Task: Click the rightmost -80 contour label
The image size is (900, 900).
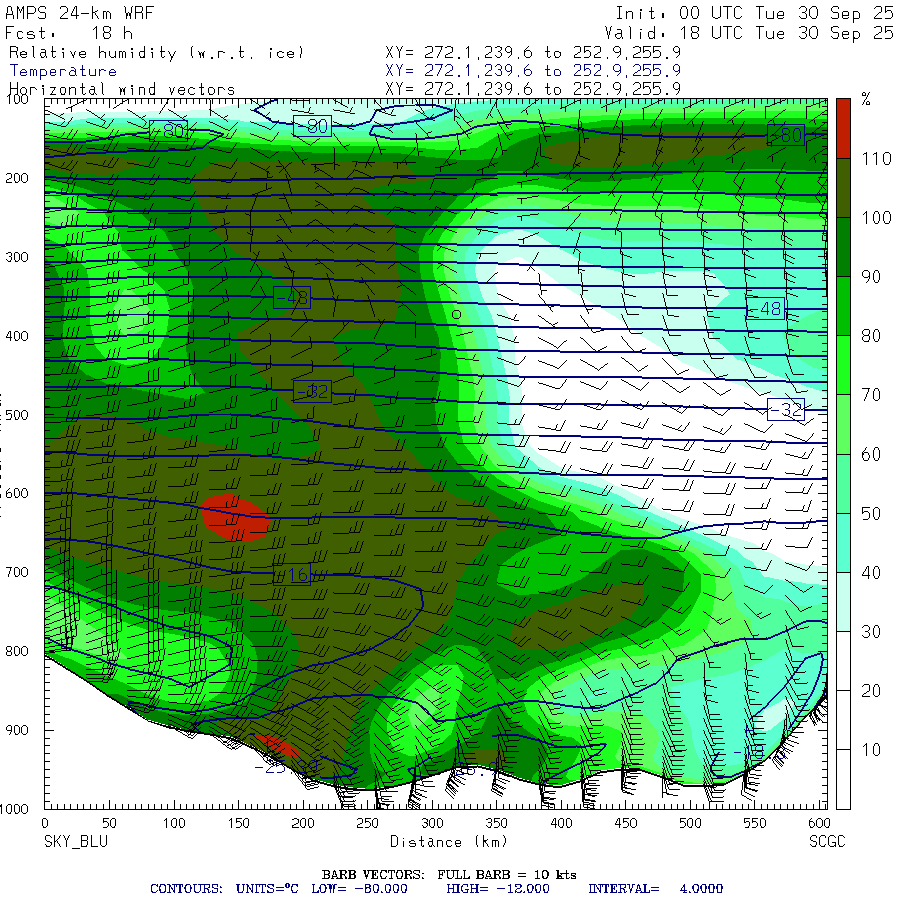Action: coord(786,135)
